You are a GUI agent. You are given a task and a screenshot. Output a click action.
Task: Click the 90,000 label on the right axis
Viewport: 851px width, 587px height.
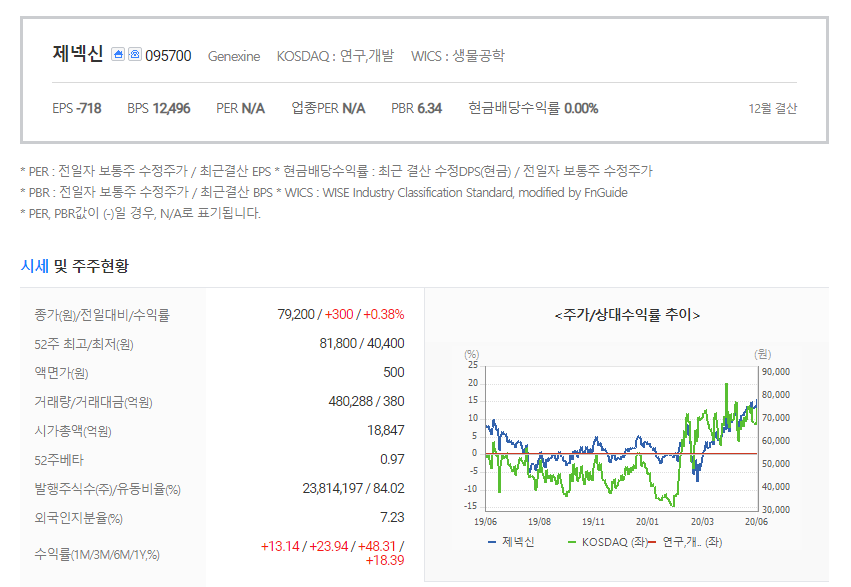coord(776,372)
